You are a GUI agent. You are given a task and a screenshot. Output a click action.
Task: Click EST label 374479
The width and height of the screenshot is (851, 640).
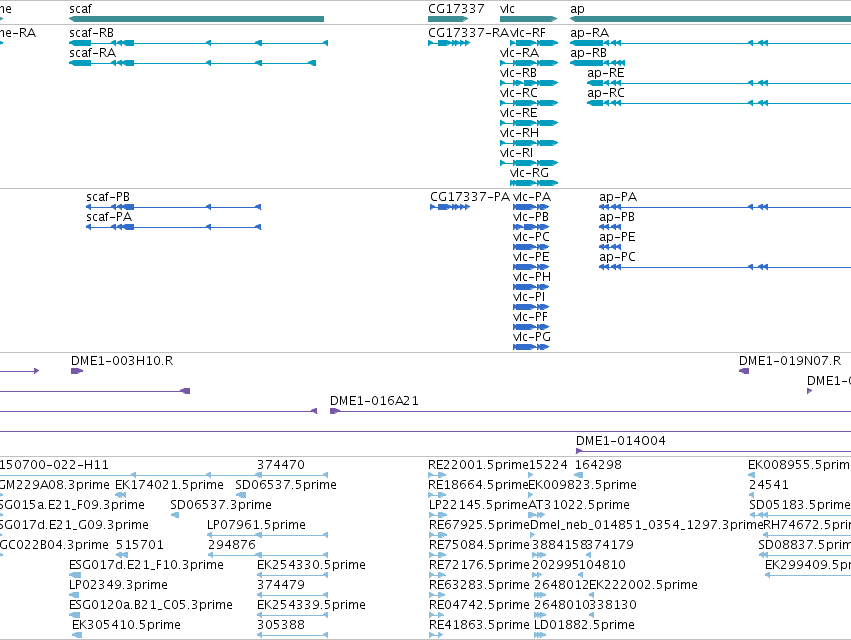[281, 585]
